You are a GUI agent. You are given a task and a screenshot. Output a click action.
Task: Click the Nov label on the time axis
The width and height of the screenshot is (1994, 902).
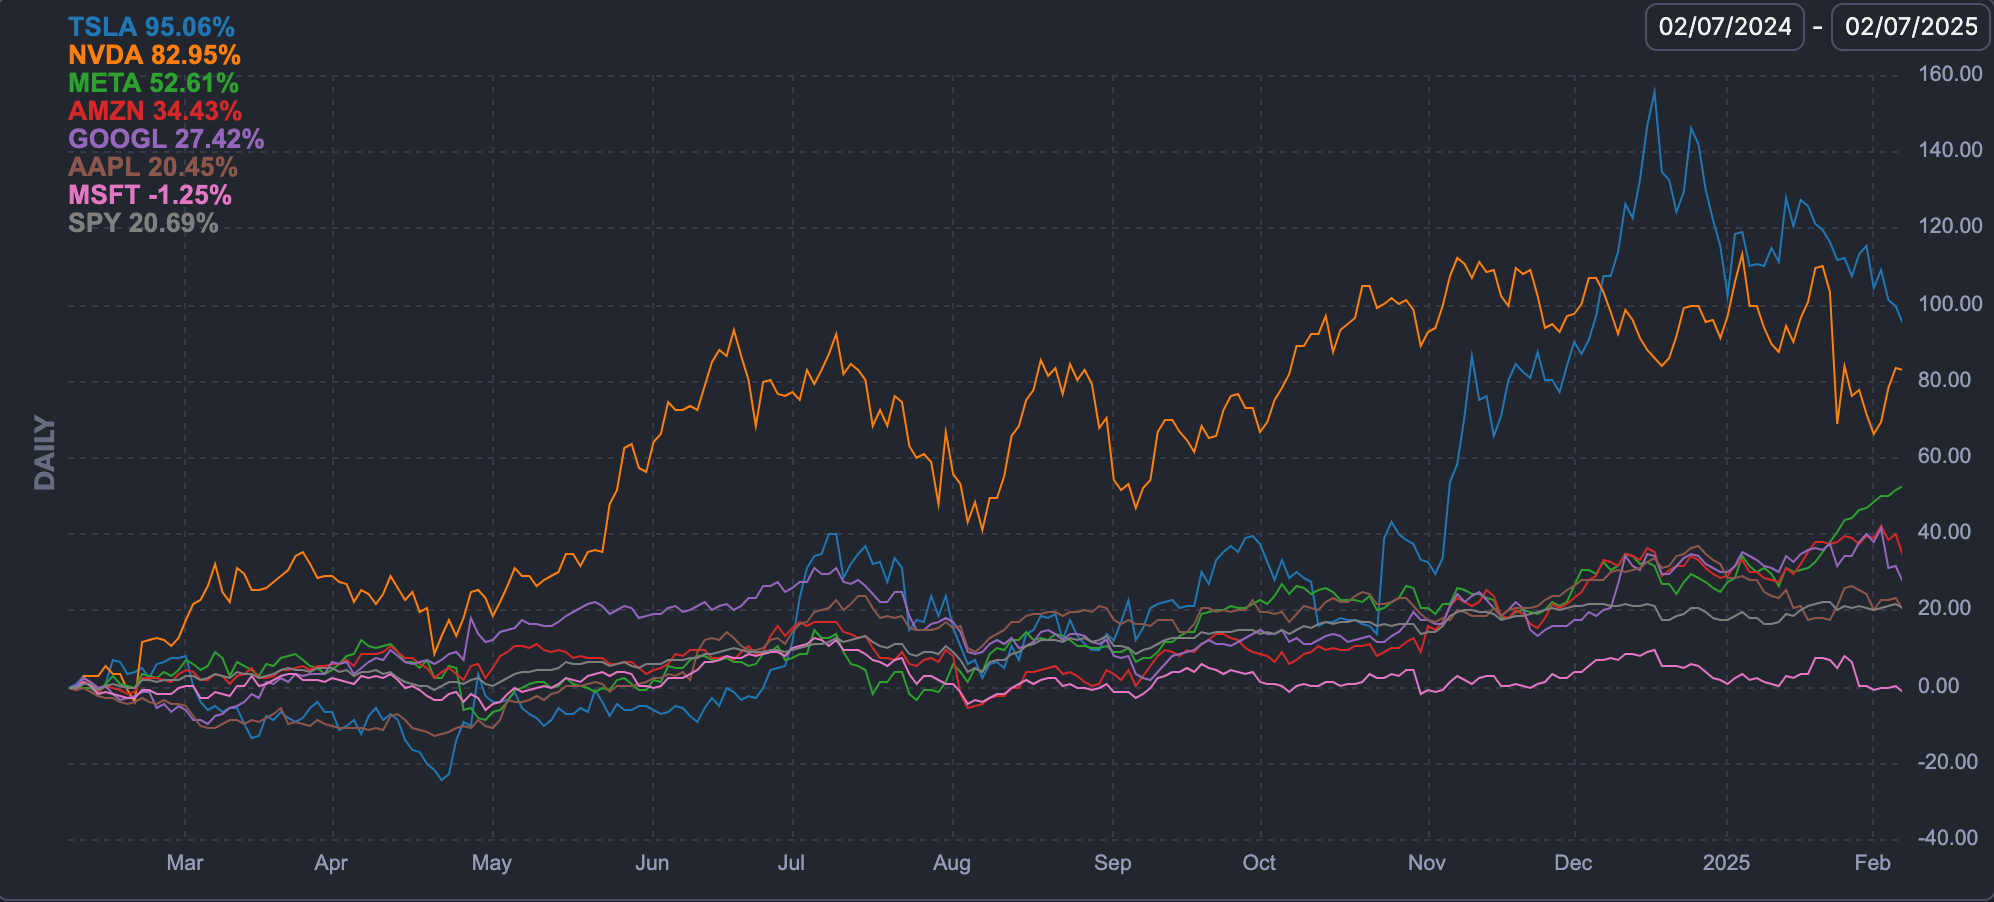pos(1427,863)
